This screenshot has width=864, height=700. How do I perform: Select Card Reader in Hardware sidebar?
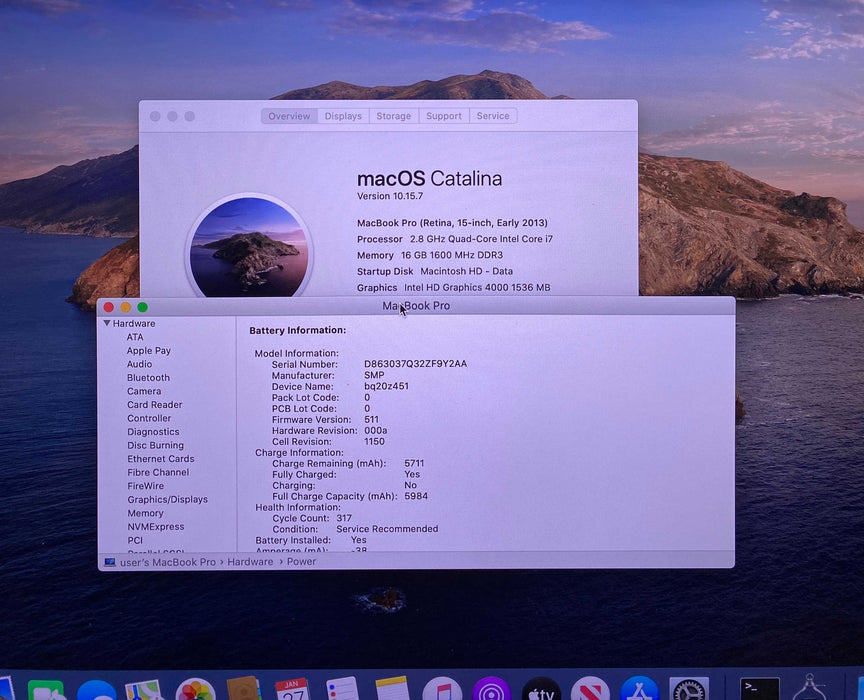point(154,405)
